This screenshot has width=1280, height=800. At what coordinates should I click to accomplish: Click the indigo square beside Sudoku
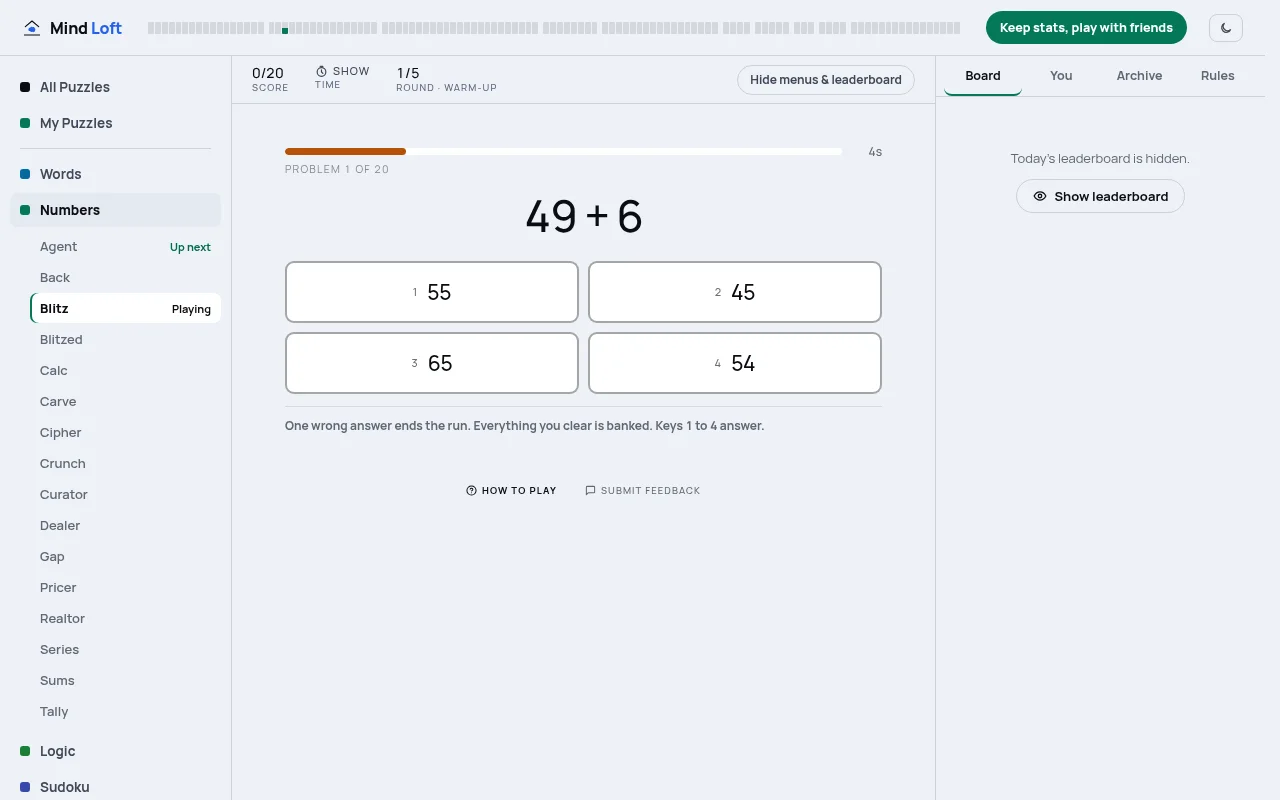[25, 787]
